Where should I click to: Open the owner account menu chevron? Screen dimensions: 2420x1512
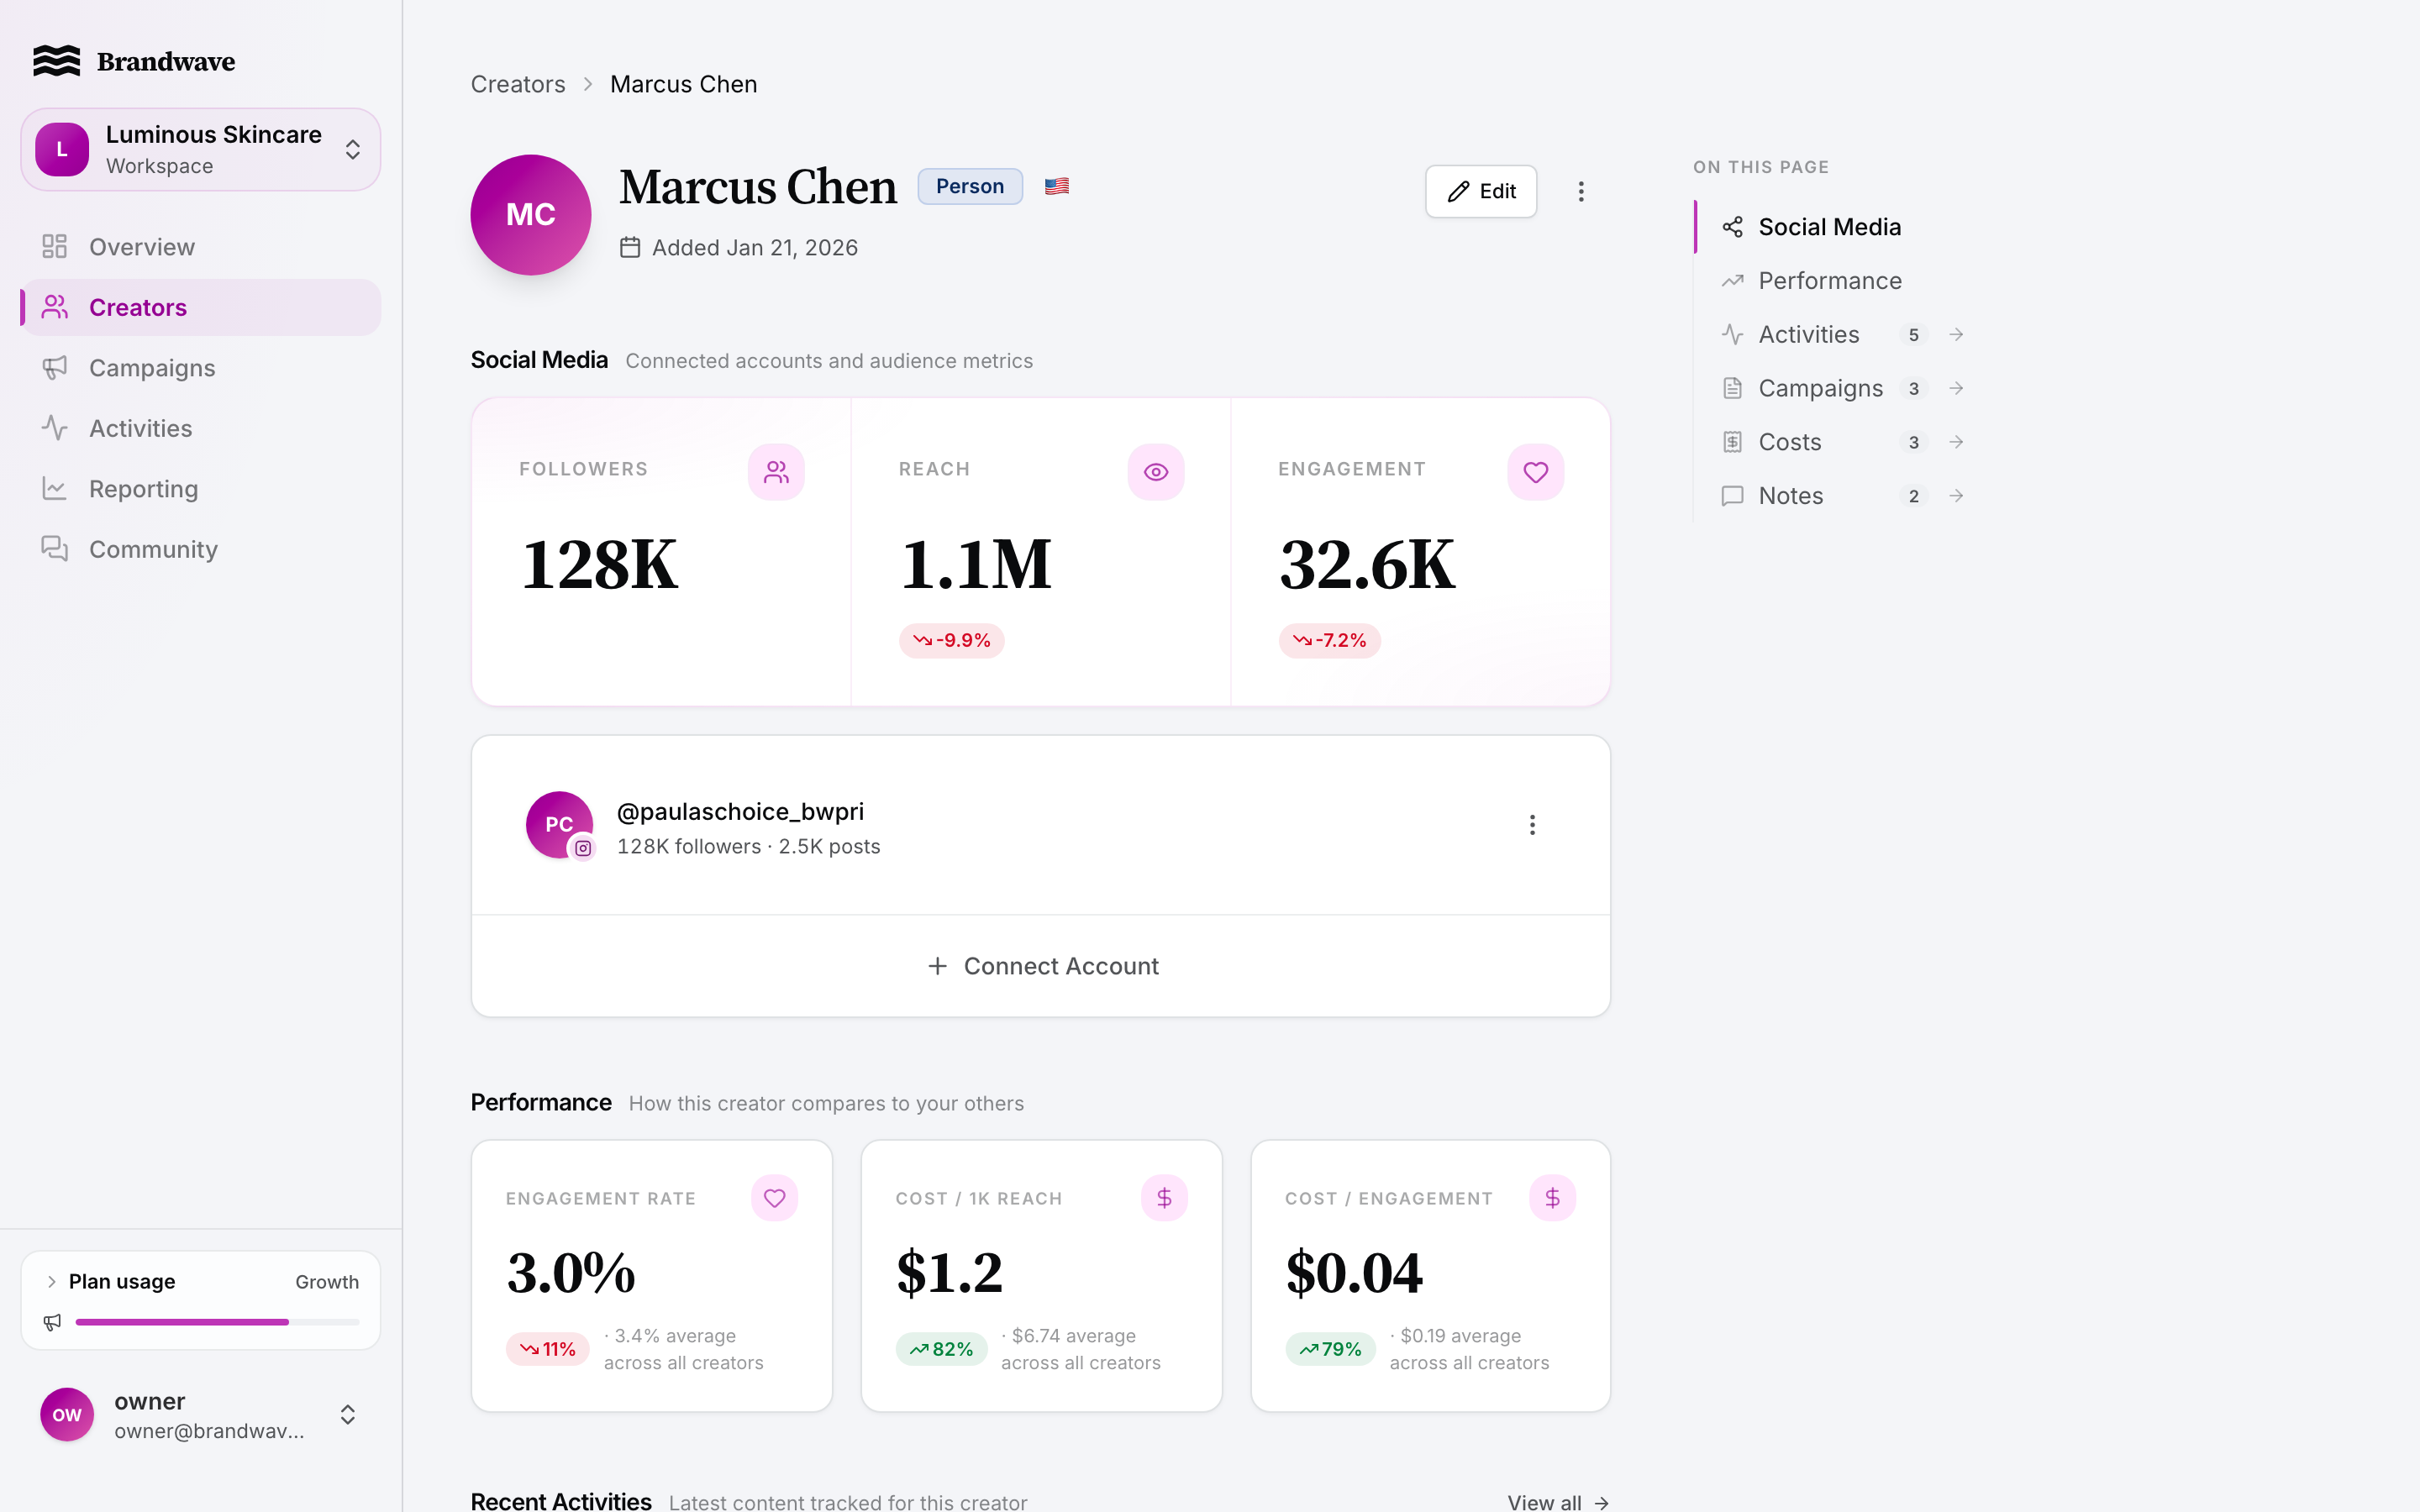[347, 1415]
